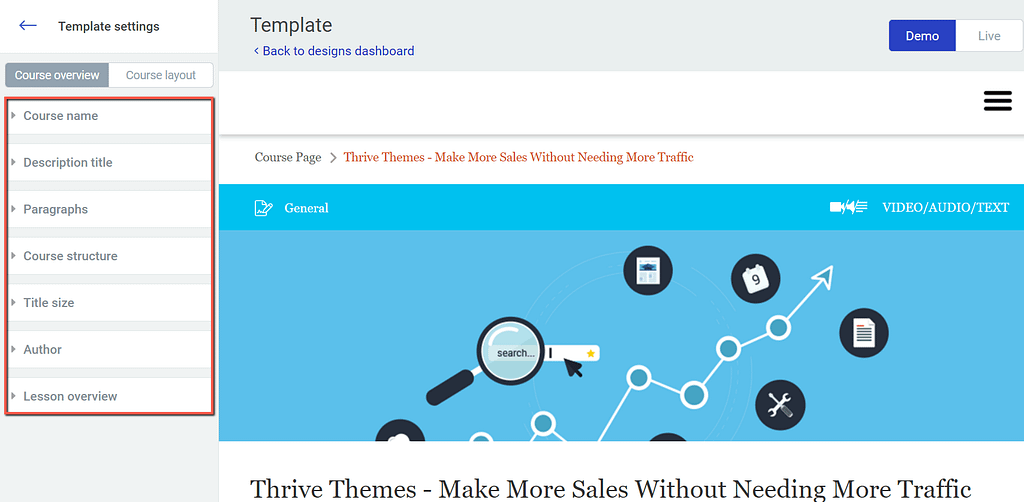Screen dimensions: 1024x502
Task: Switch preview to Live mode
Action: [988, 36]
